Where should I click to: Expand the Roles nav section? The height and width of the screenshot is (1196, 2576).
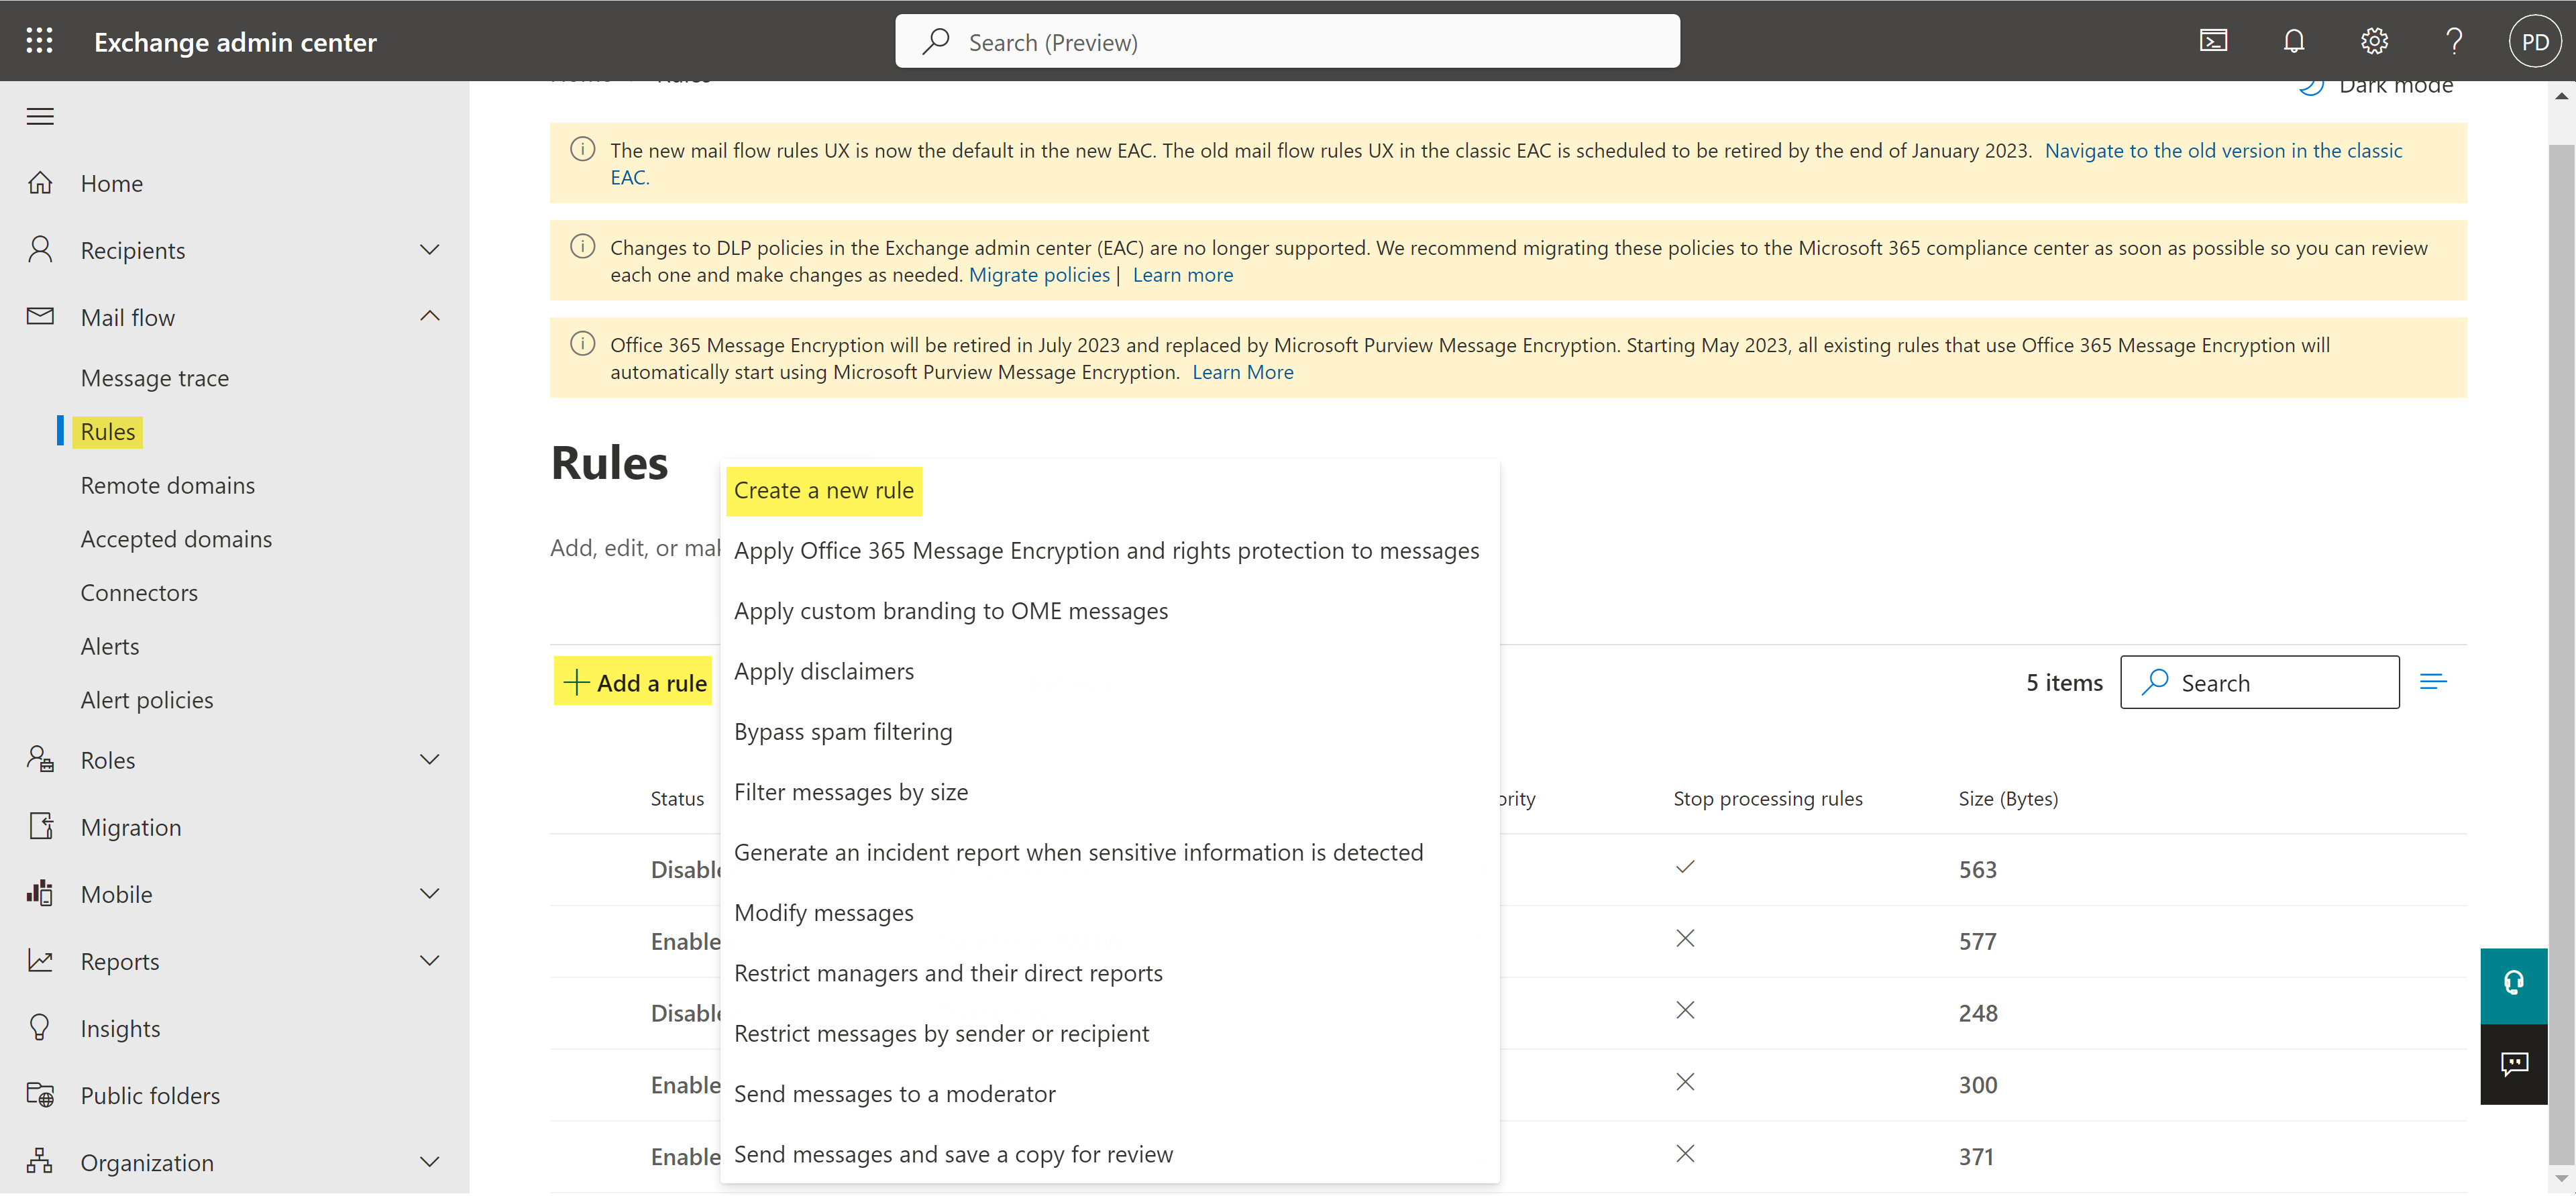429,760
